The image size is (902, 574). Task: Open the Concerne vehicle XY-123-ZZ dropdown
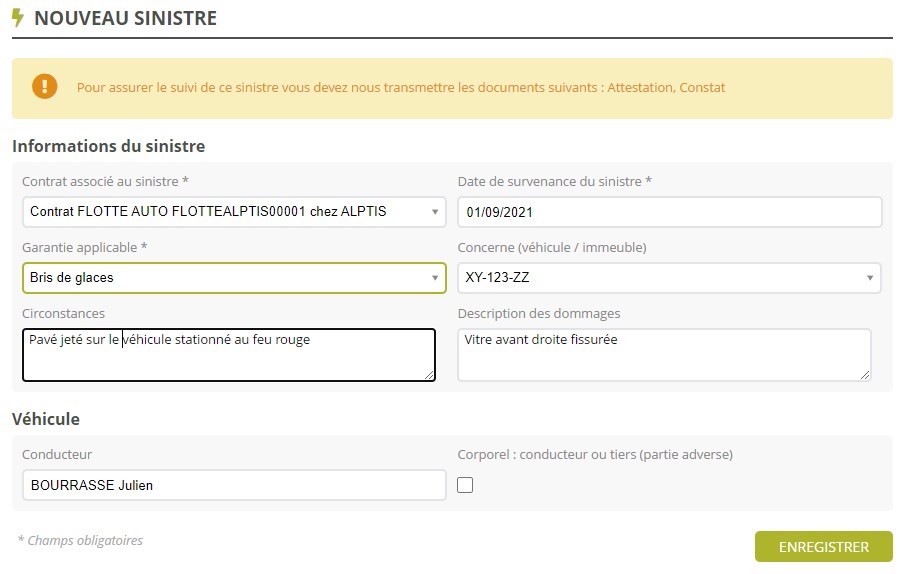click(669, 278)
